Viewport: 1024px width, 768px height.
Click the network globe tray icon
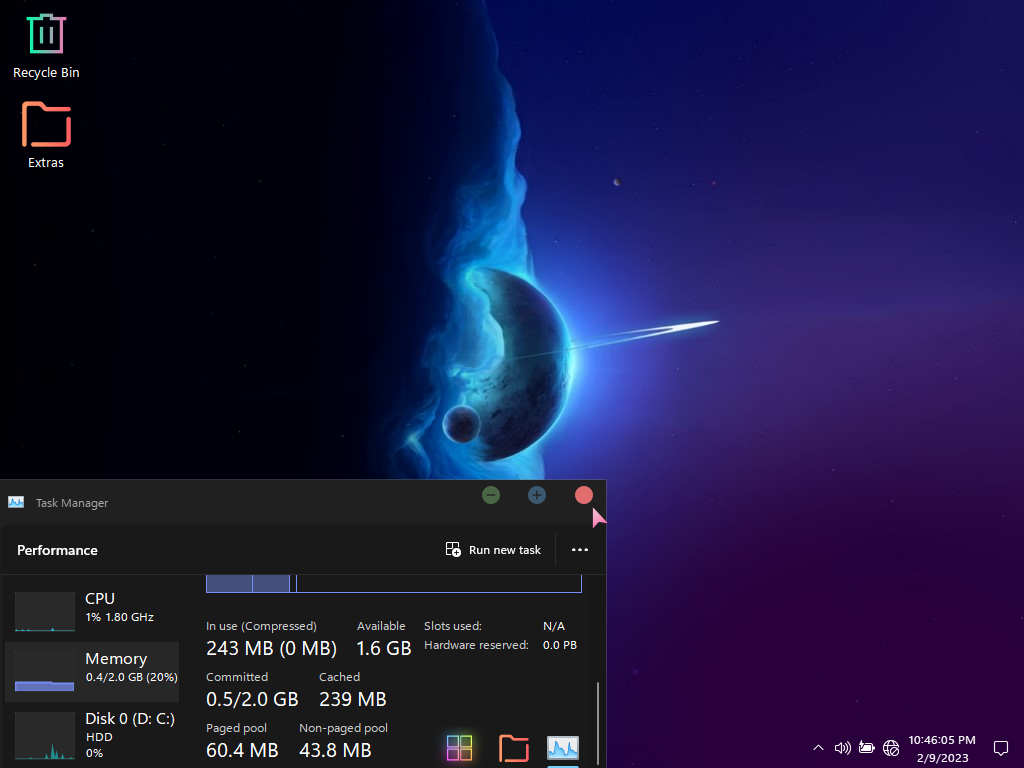point(891,748)
